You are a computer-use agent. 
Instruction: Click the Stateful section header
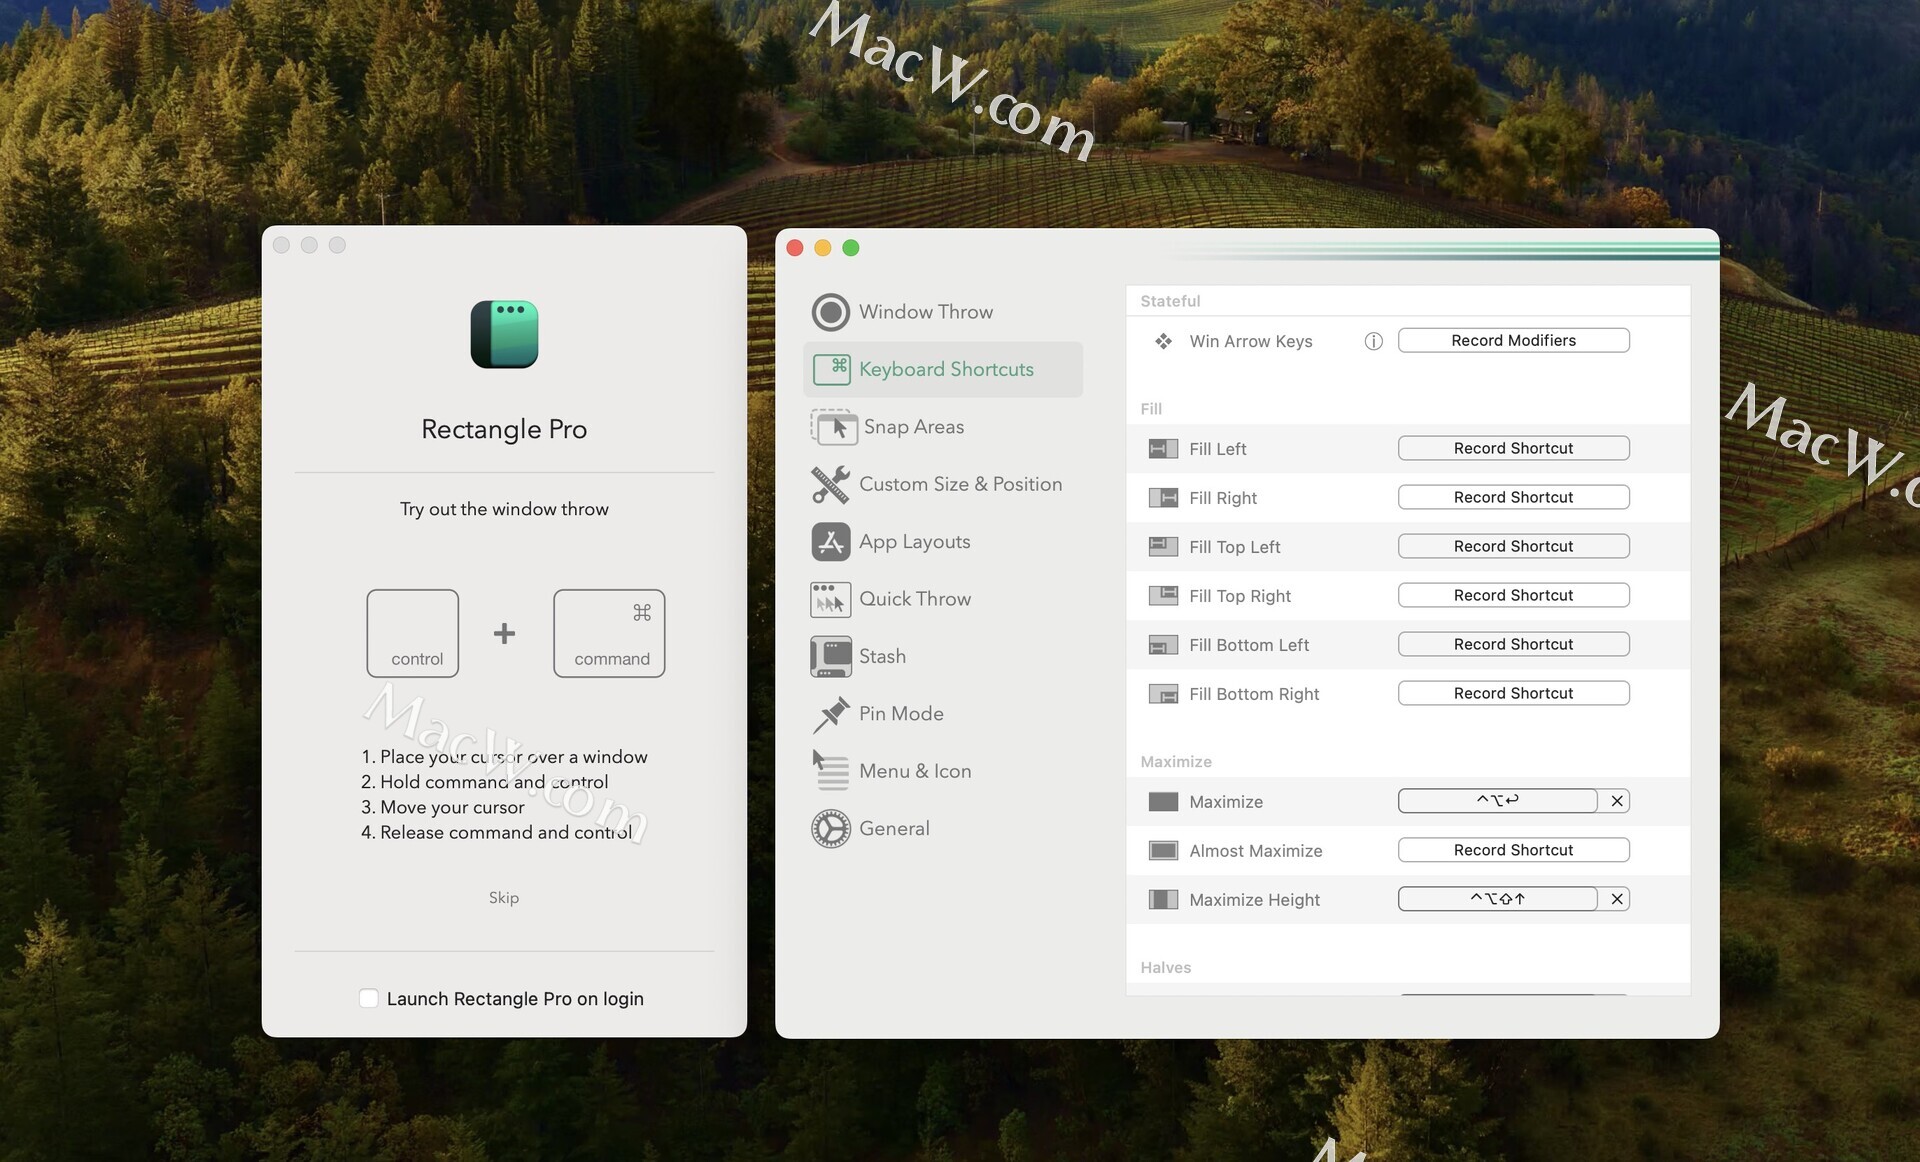[x=1170, y=301]
